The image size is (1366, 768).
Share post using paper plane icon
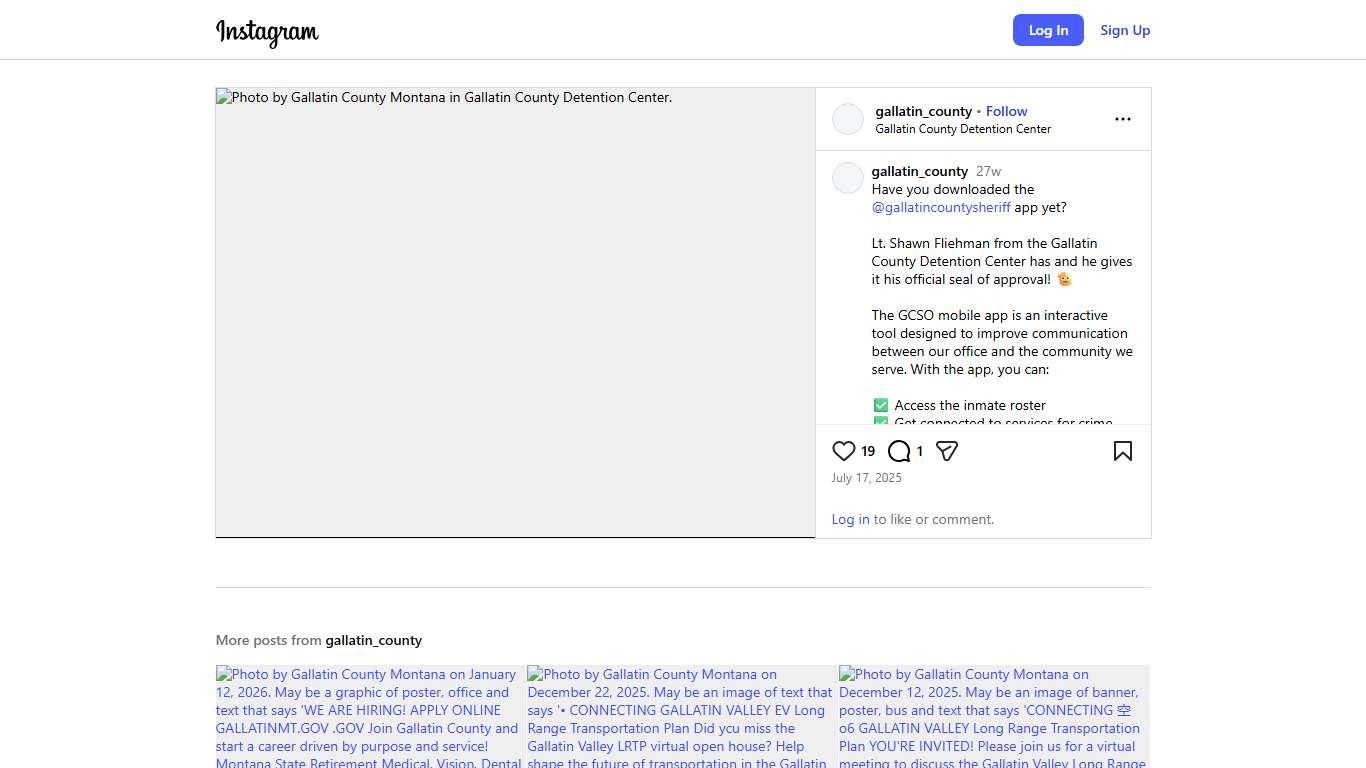[947, 451]
